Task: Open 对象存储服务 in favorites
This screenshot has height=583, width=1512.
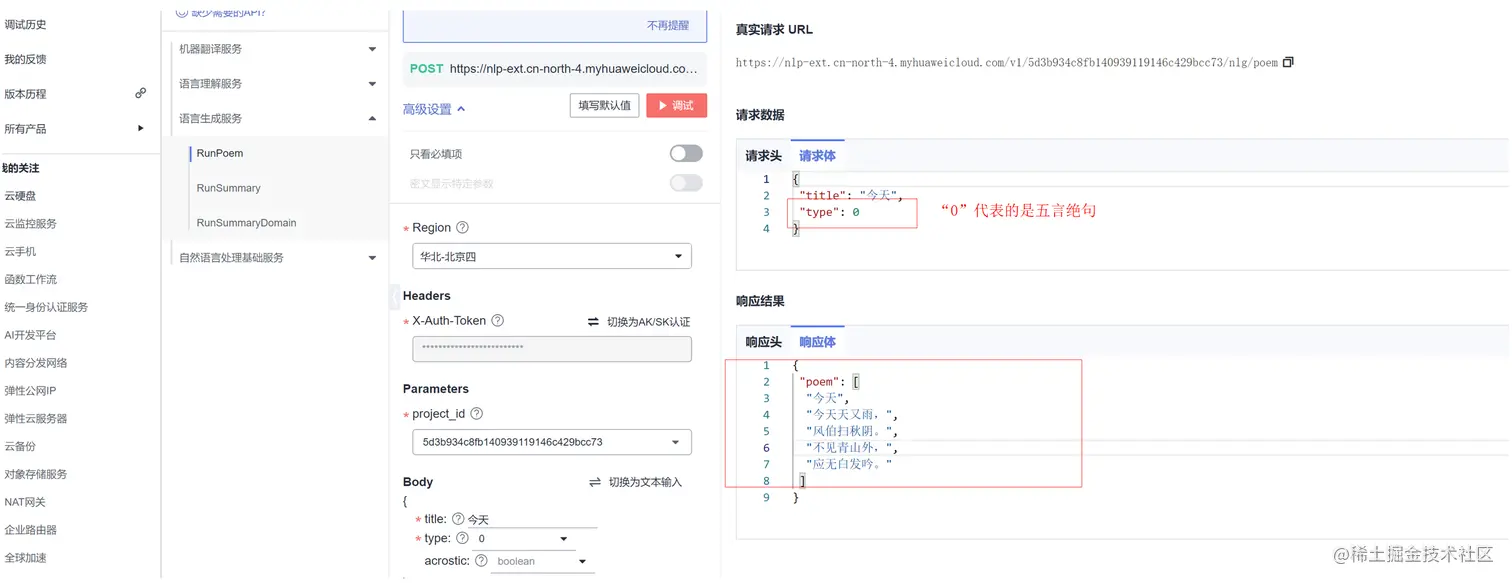Action: tap(36, 474)
